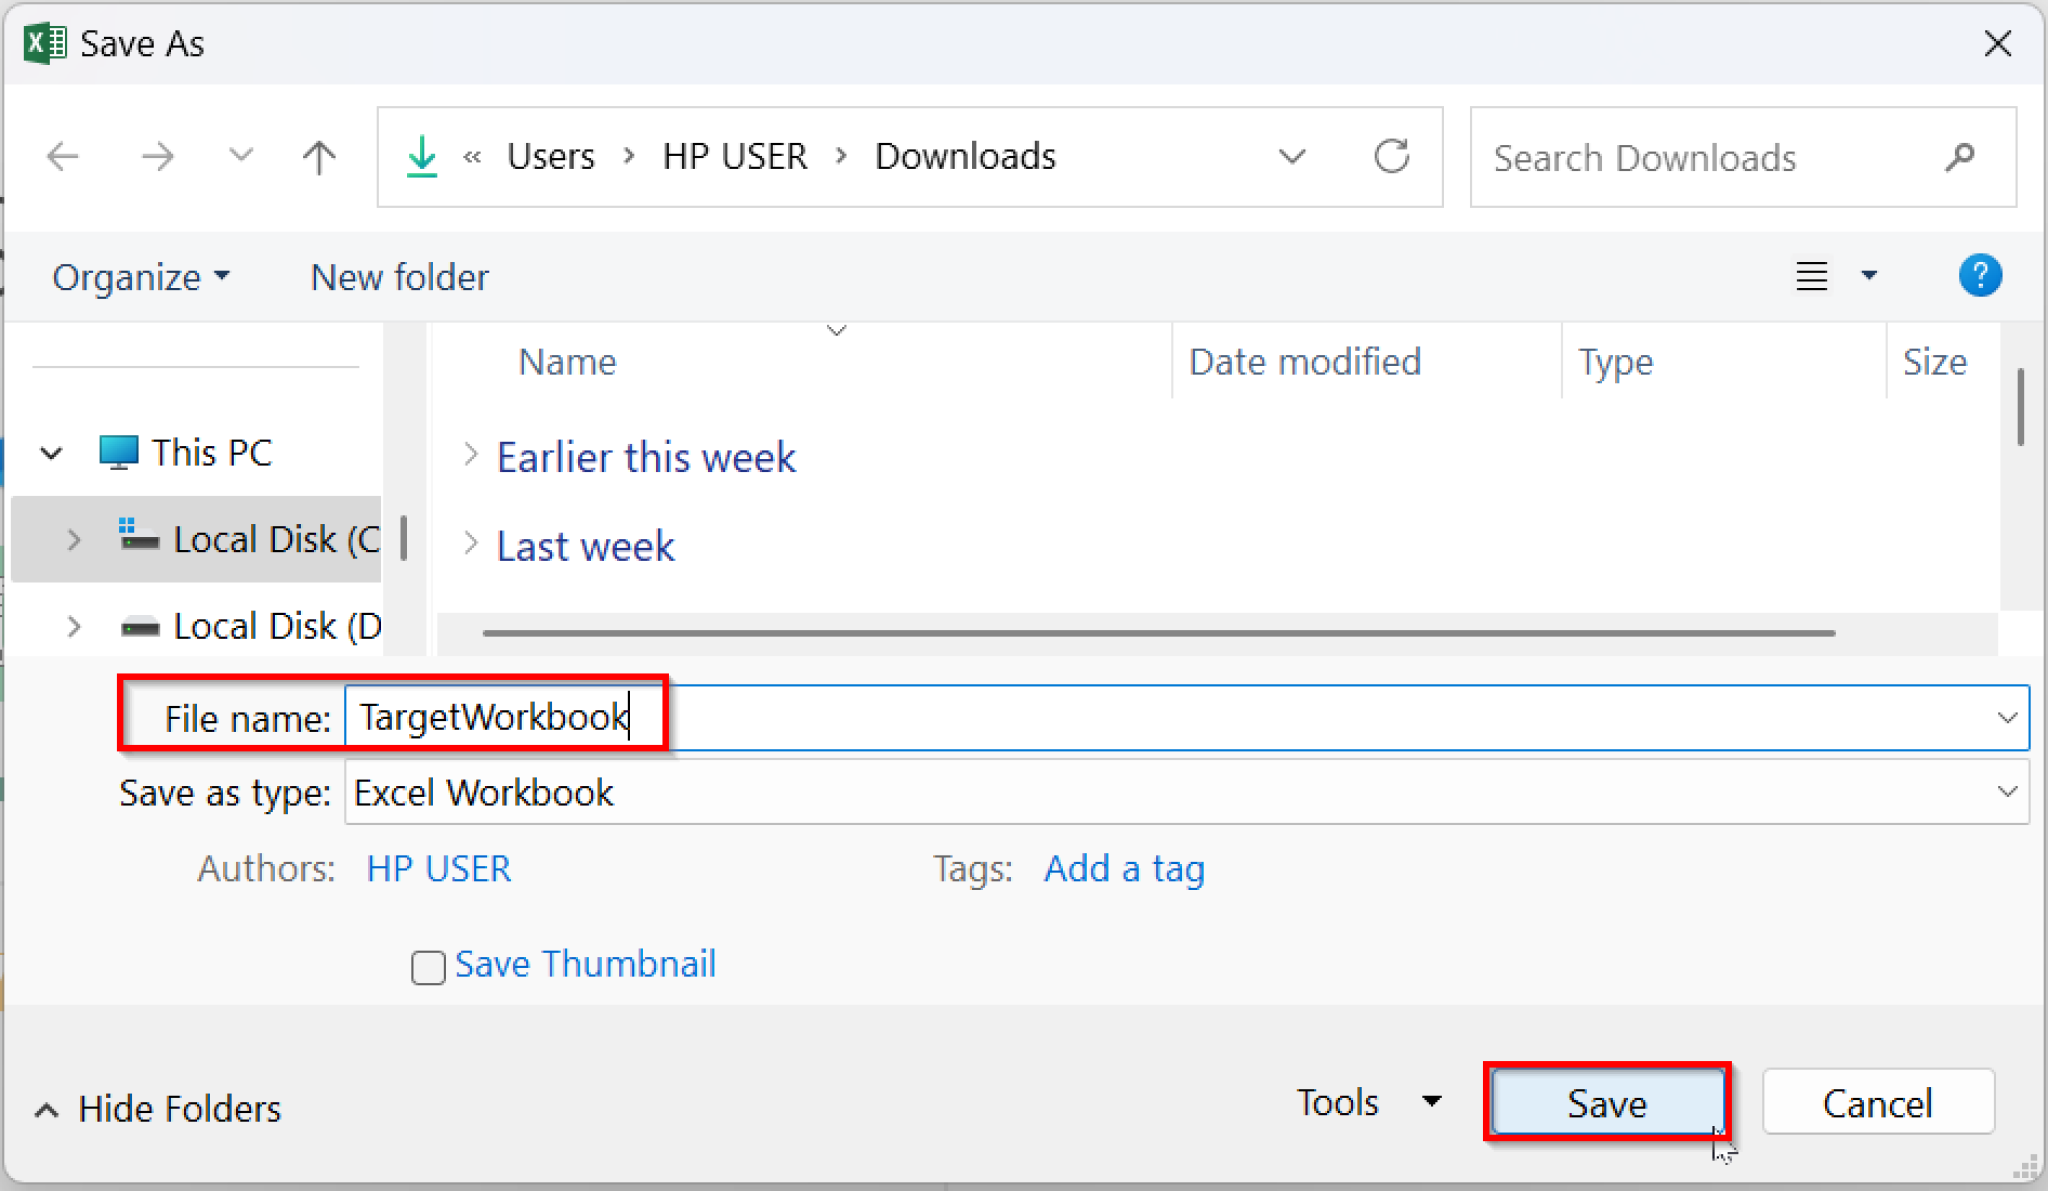Click the back navigation arrow
Screen dimensions: 2048x1191
coord(62,156)
